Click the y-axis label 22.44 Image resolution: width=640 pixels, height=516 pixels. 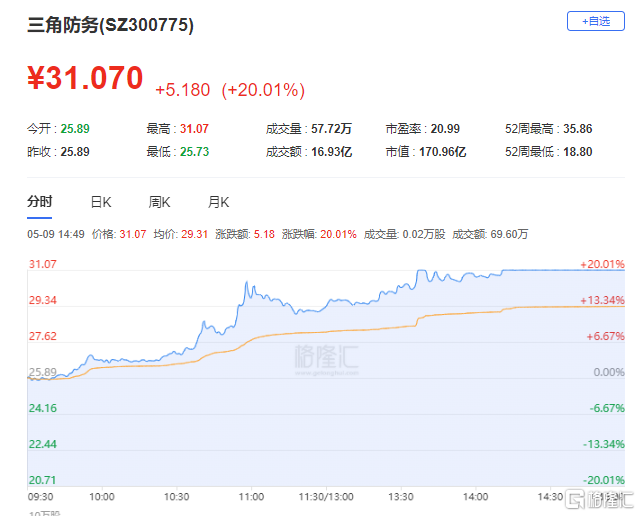pos(42,444)
